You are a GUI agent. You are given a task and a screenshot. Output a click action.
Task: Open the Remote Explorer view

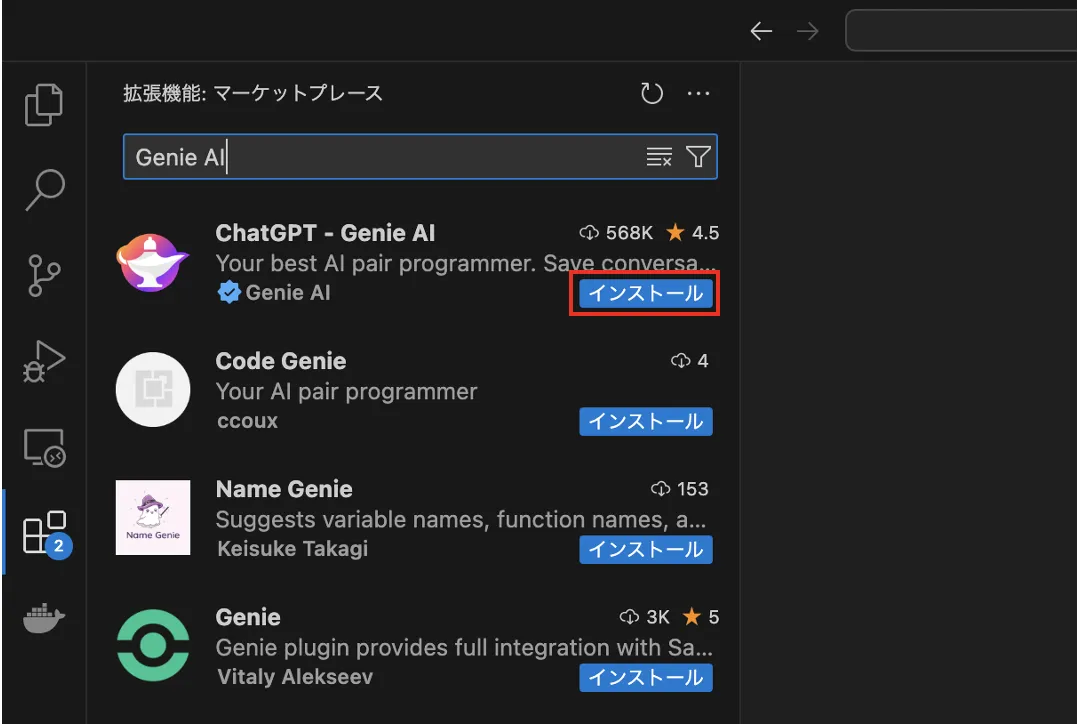44,448
